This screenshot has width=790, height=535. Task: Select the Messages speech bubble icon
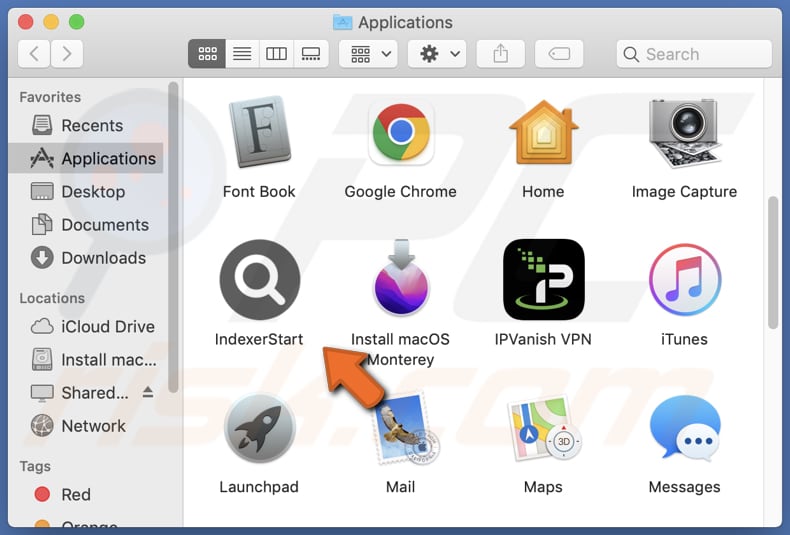(x=685, y=428)
